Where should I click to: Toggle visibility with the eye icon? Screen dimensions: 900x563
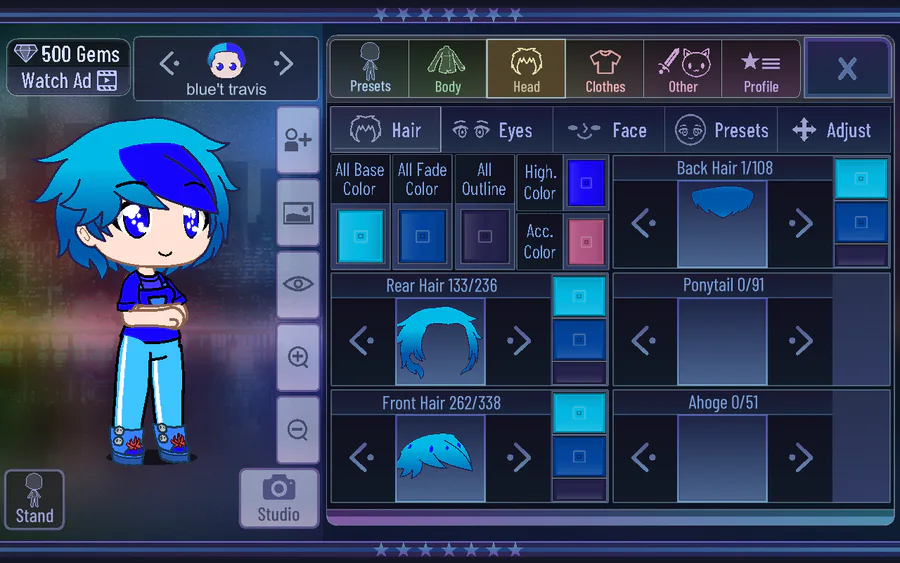[x=298, y=284]
